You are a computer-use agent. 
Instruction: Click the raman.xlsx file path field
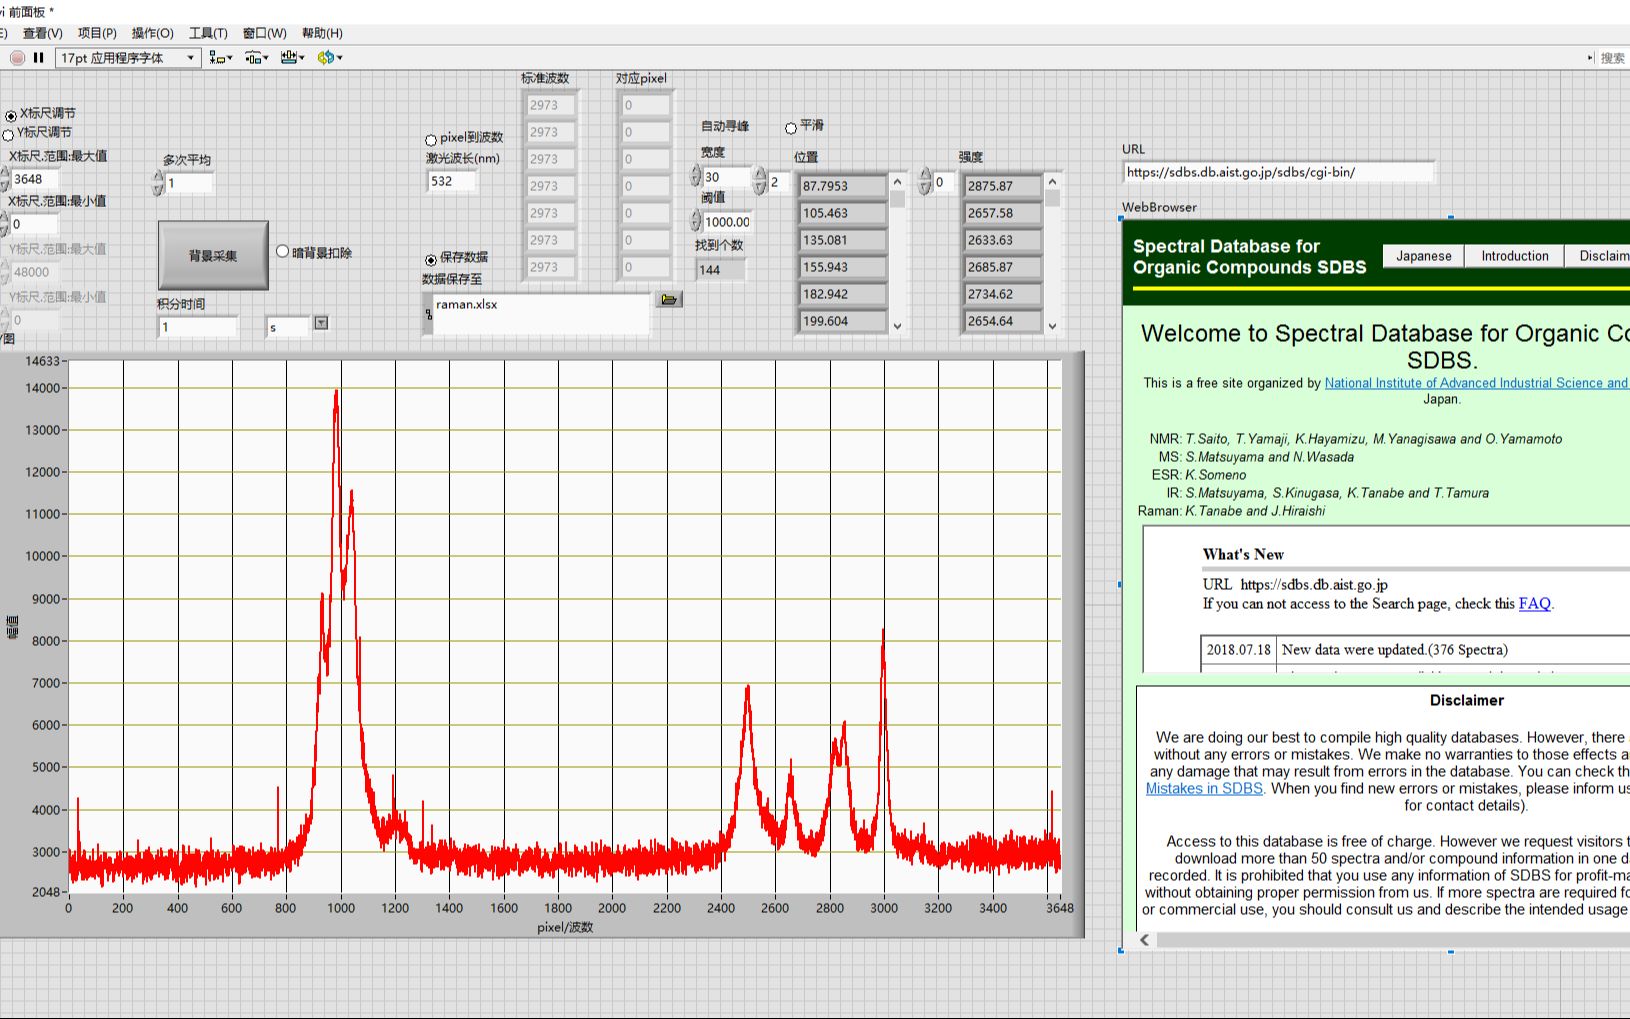[541, 314]
